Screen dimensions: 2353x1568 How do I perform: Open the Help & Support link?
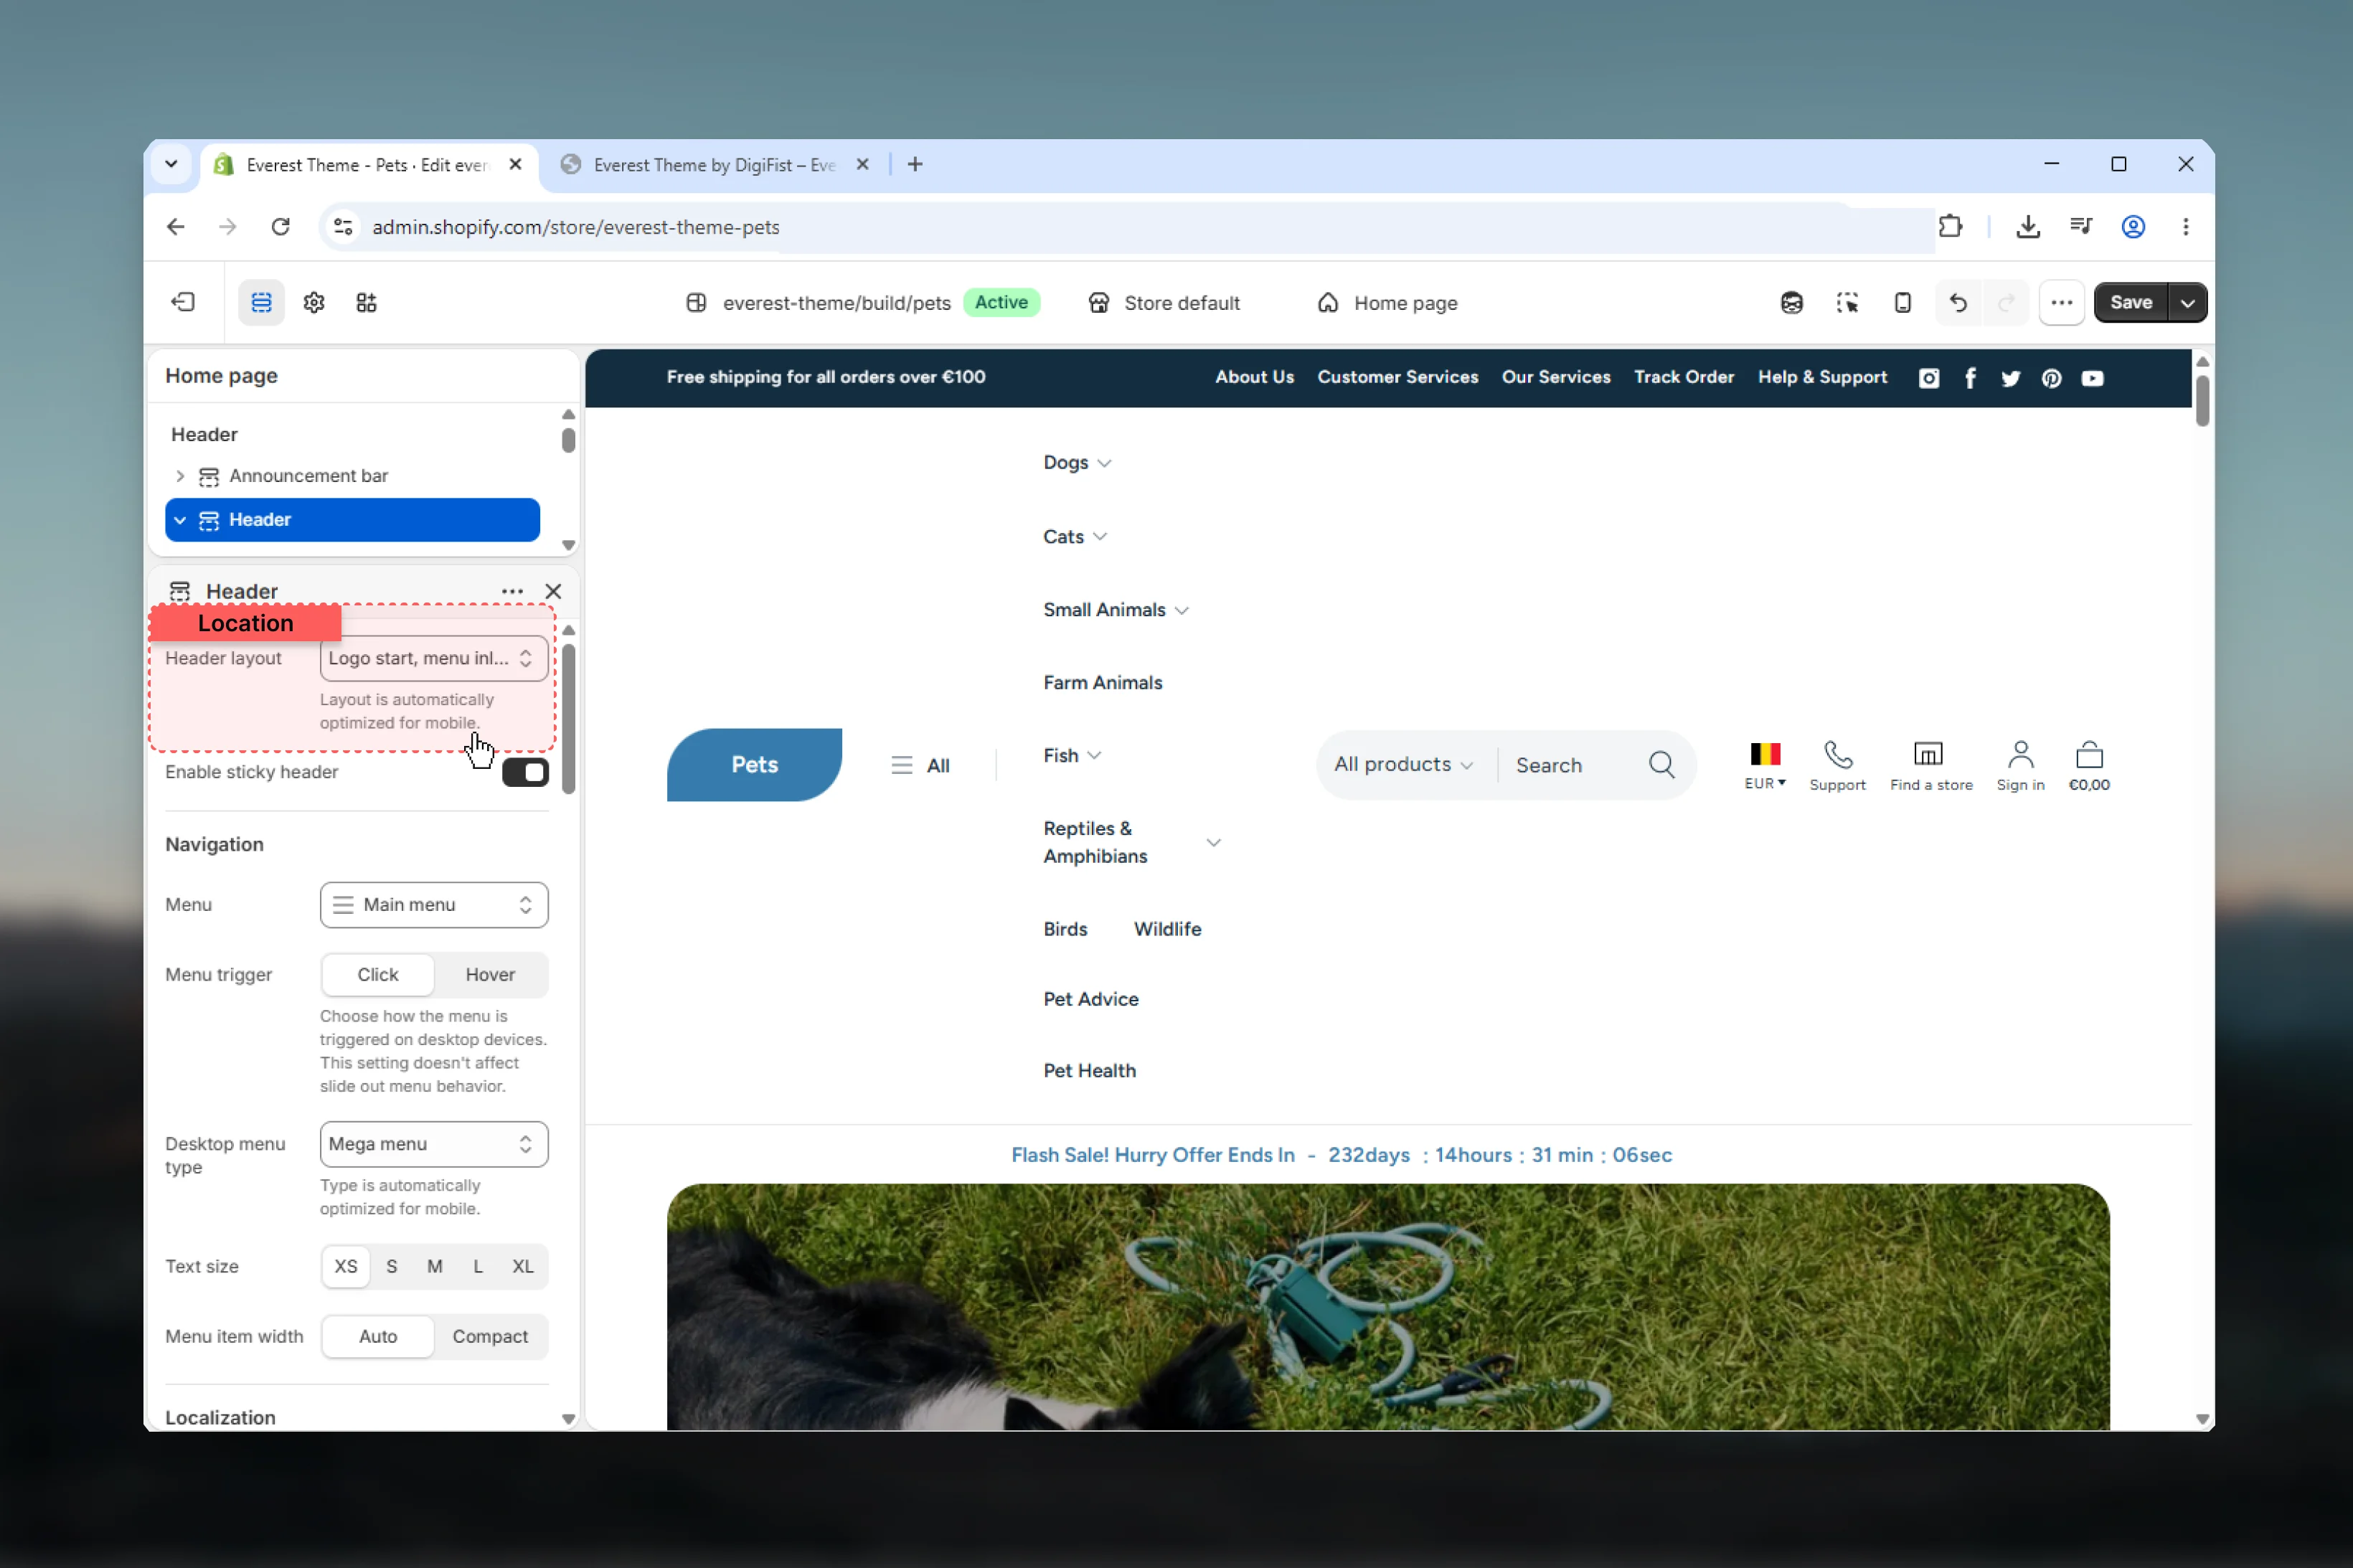[1822, 377]
